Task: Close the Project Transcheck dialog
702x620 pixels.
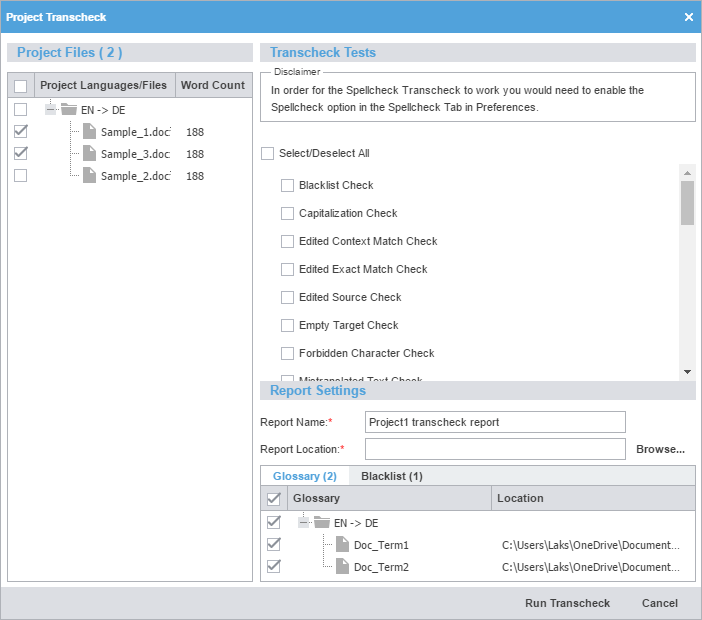Action: tap(689, 17)
